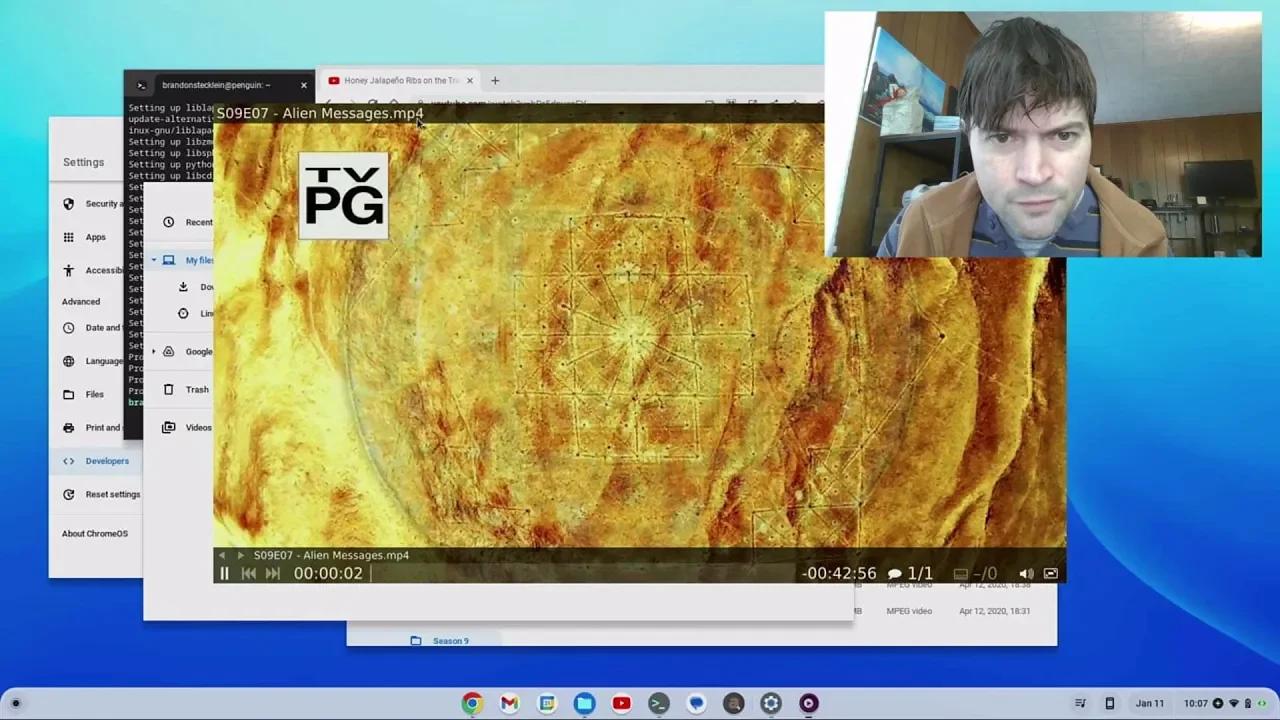Image resolution: width=1280 pixels, height=720 pixels.
Task: Open the previous chapter in the video player
Action: (x=247, y=573)
